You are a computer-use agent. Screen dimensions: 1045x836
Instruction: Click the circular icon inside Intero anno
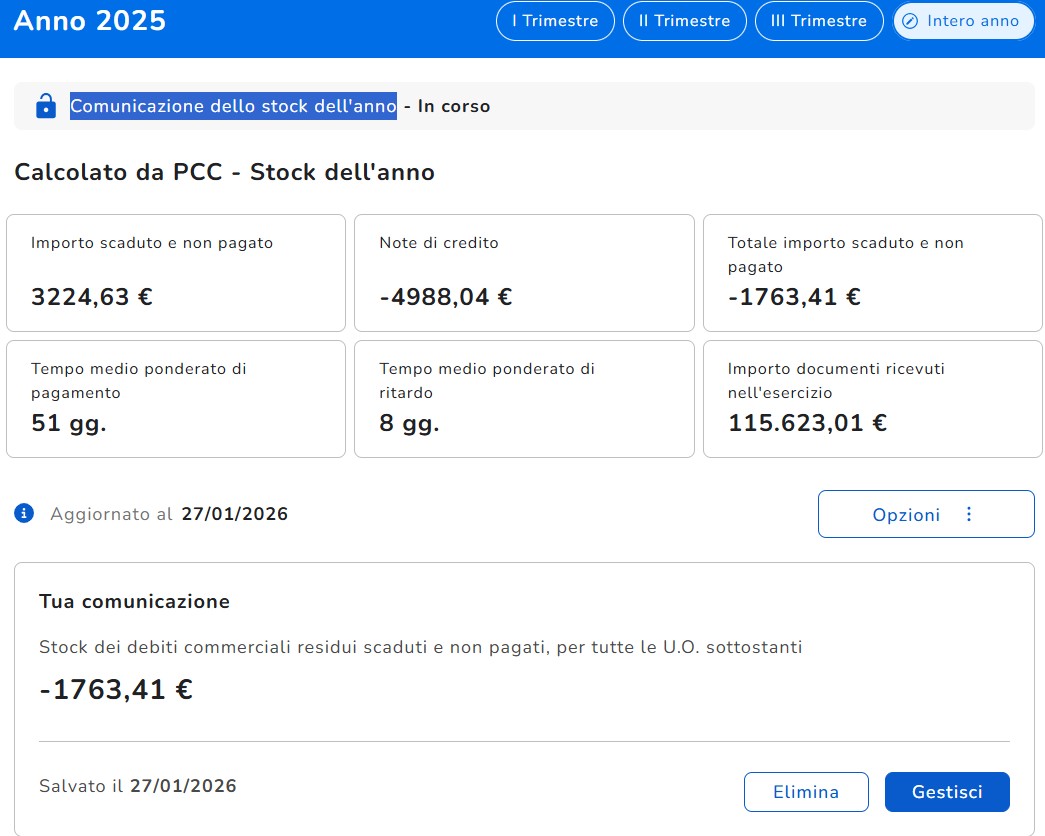coord(910,21)
